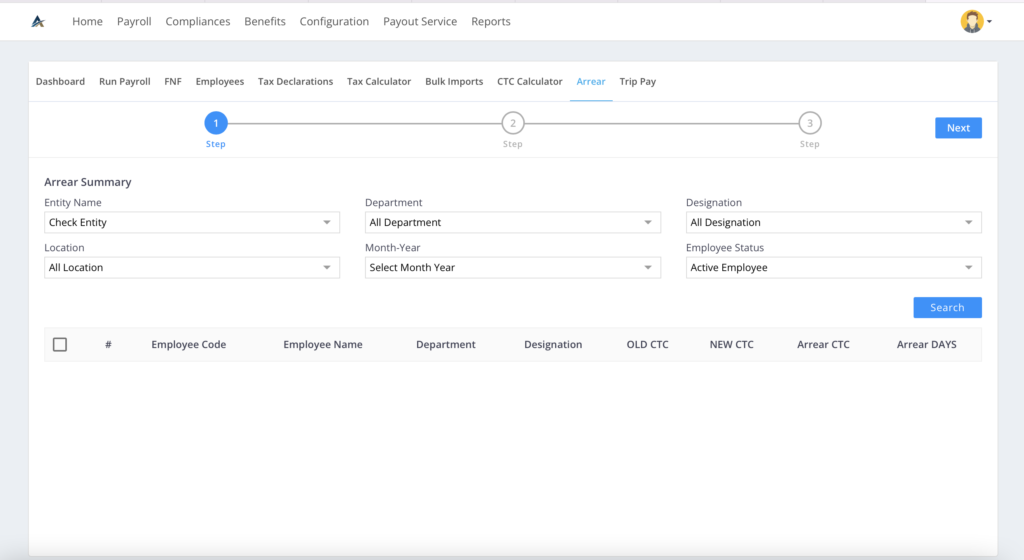Switch to the Bulk Imports tab
The width and height of the screenshot is (1024, 560).
(454, 82)
